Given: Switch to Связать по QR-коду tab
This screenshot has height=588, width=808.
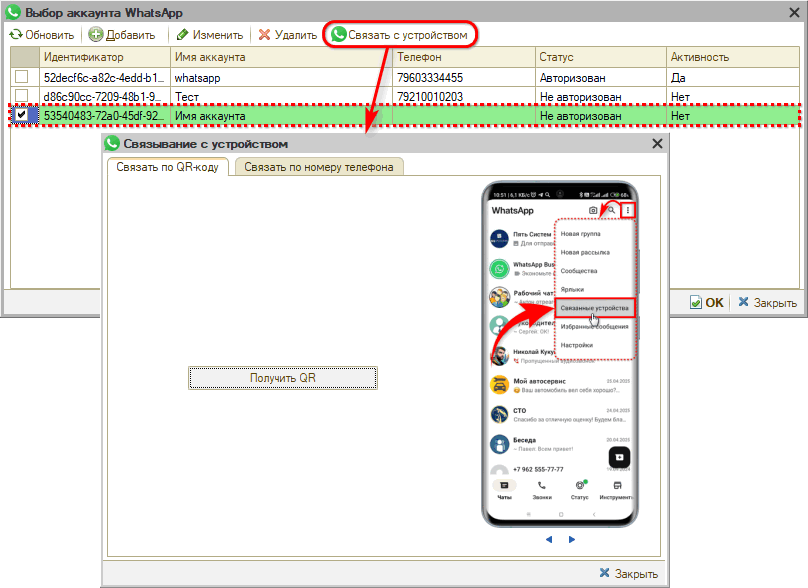Looking at the screenshot, I should [167, 167].
